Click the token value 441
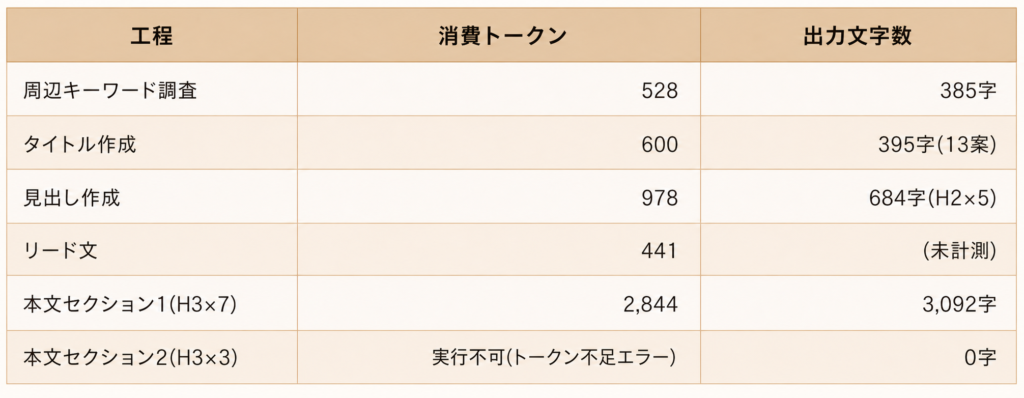Image resolution: width=1024 pixels, height=398 pixels. tap(660, 251)
